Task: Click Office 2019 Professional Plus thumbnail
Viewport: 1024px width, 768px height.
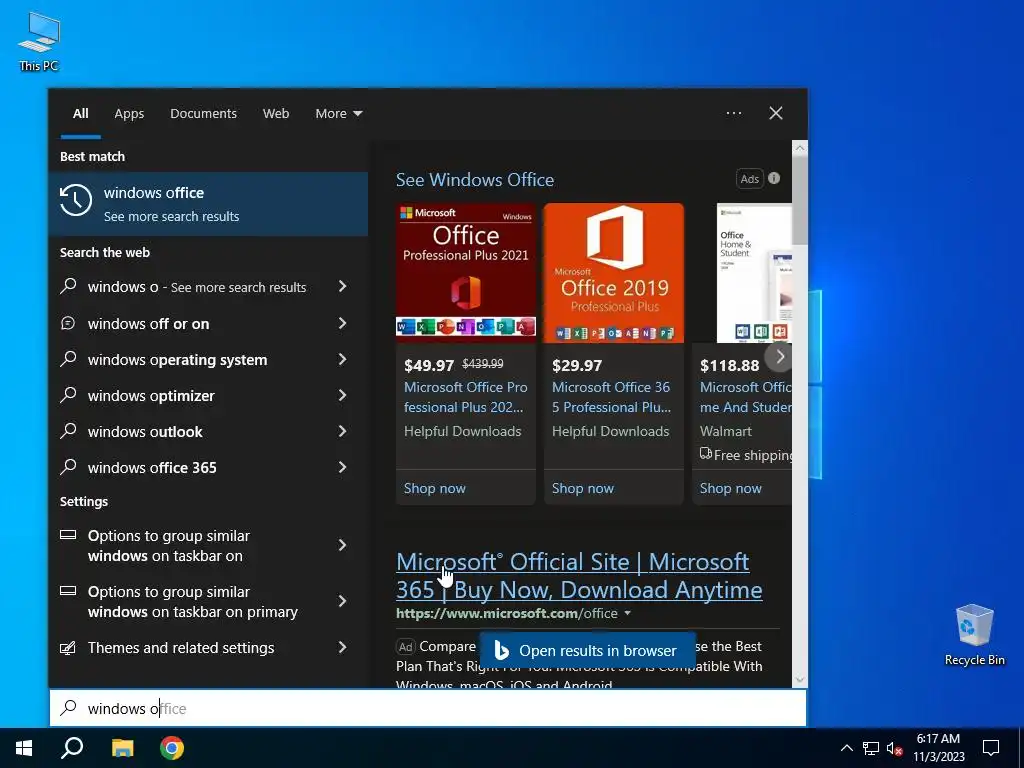Action: [614, 272]
